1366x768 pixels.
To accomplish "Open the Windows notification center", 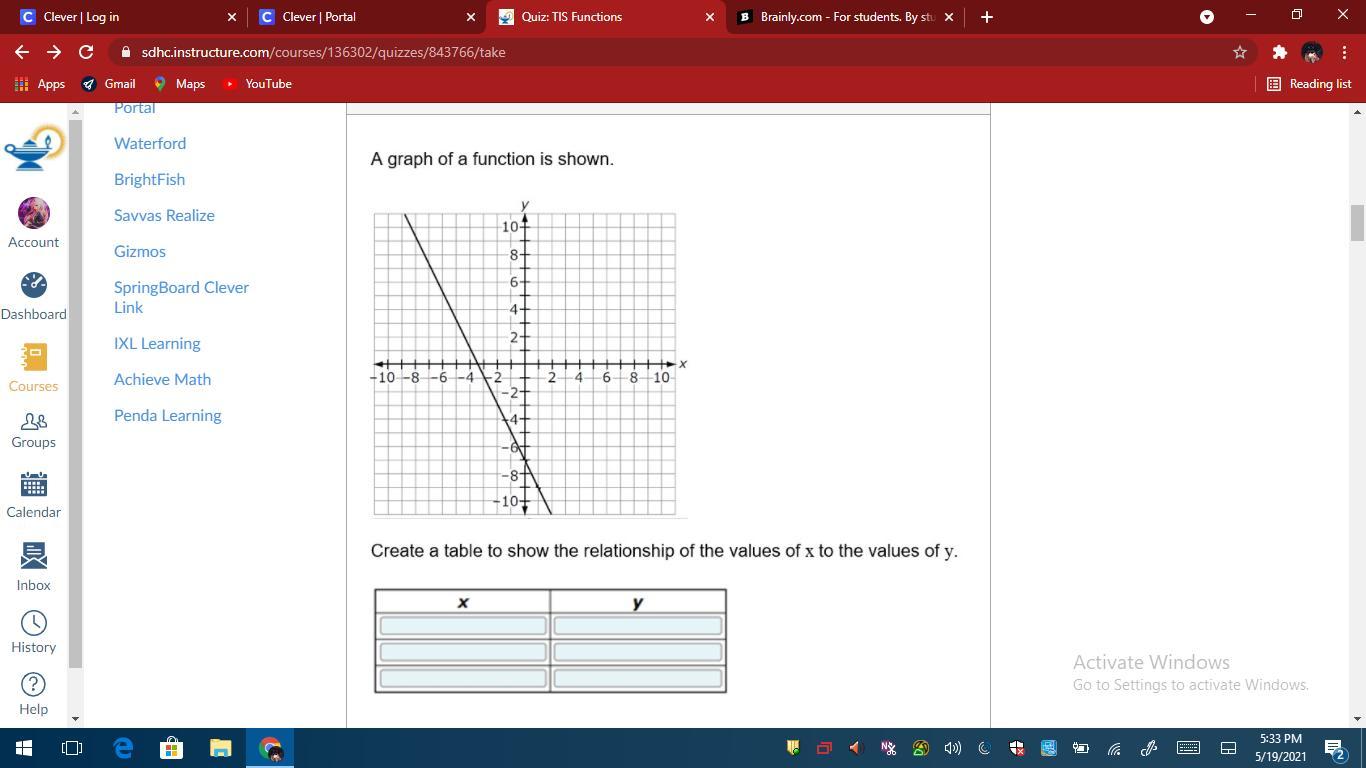I will 1334,747.
